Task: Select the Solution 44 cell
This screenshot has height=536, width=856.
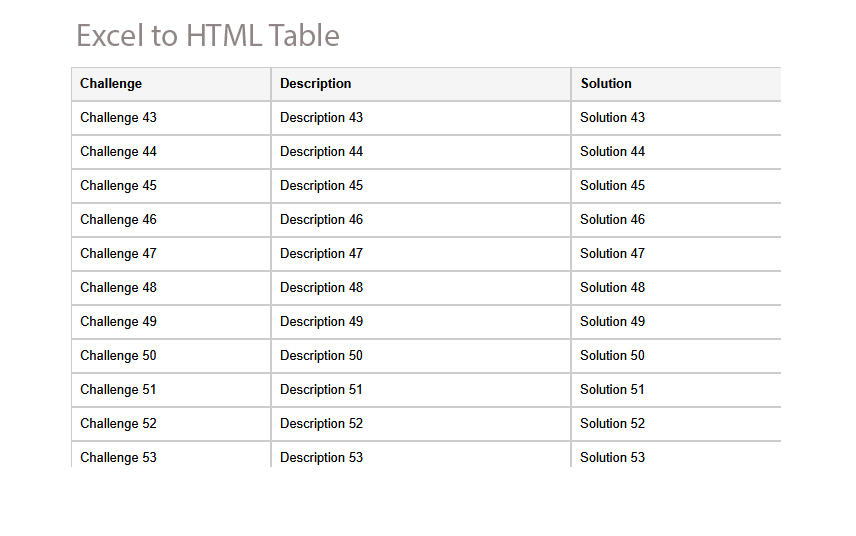Action: click(x=676, y=152)
